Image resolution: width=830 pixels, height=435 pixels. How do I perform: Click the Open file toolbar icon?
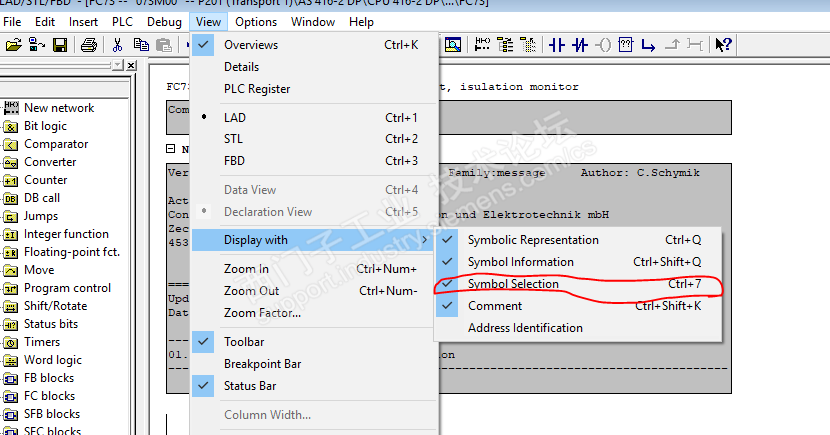coord(14,45)
